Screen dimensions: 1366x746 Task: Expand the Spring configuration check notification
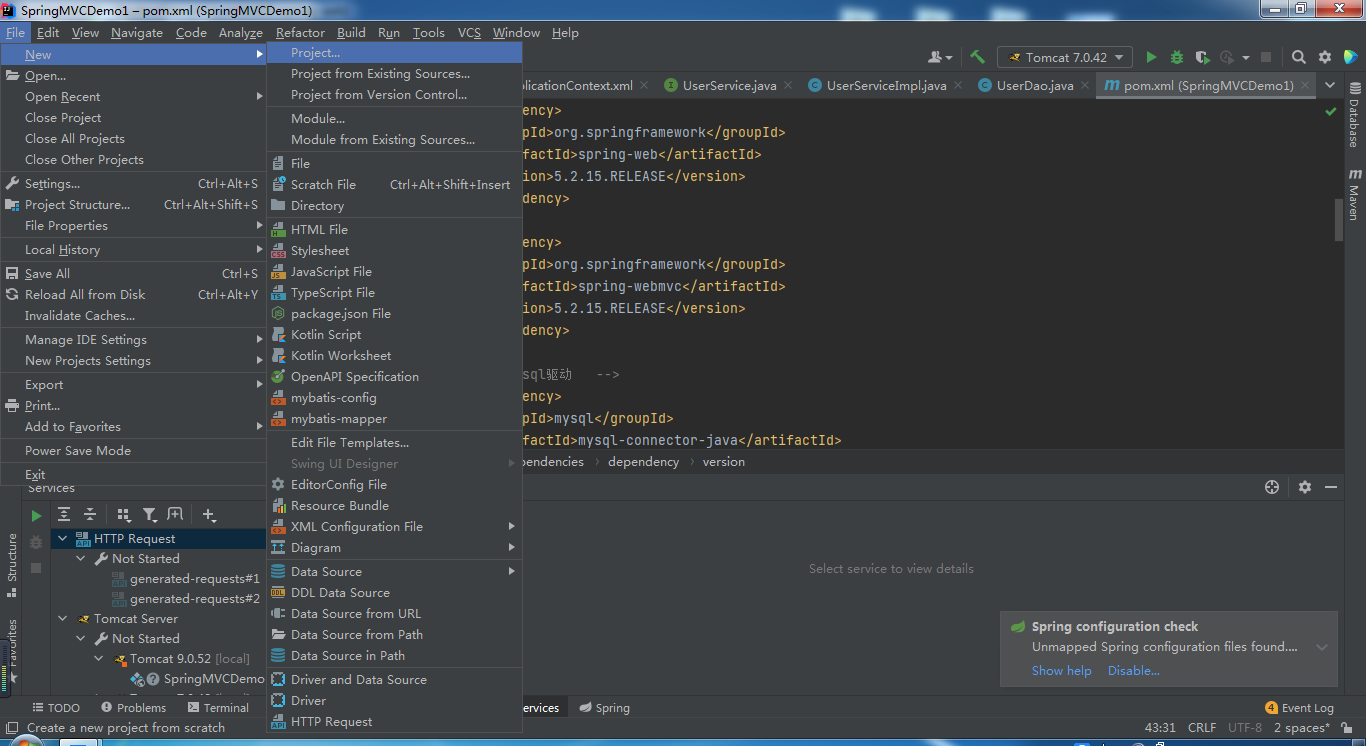pos(1322,647)
